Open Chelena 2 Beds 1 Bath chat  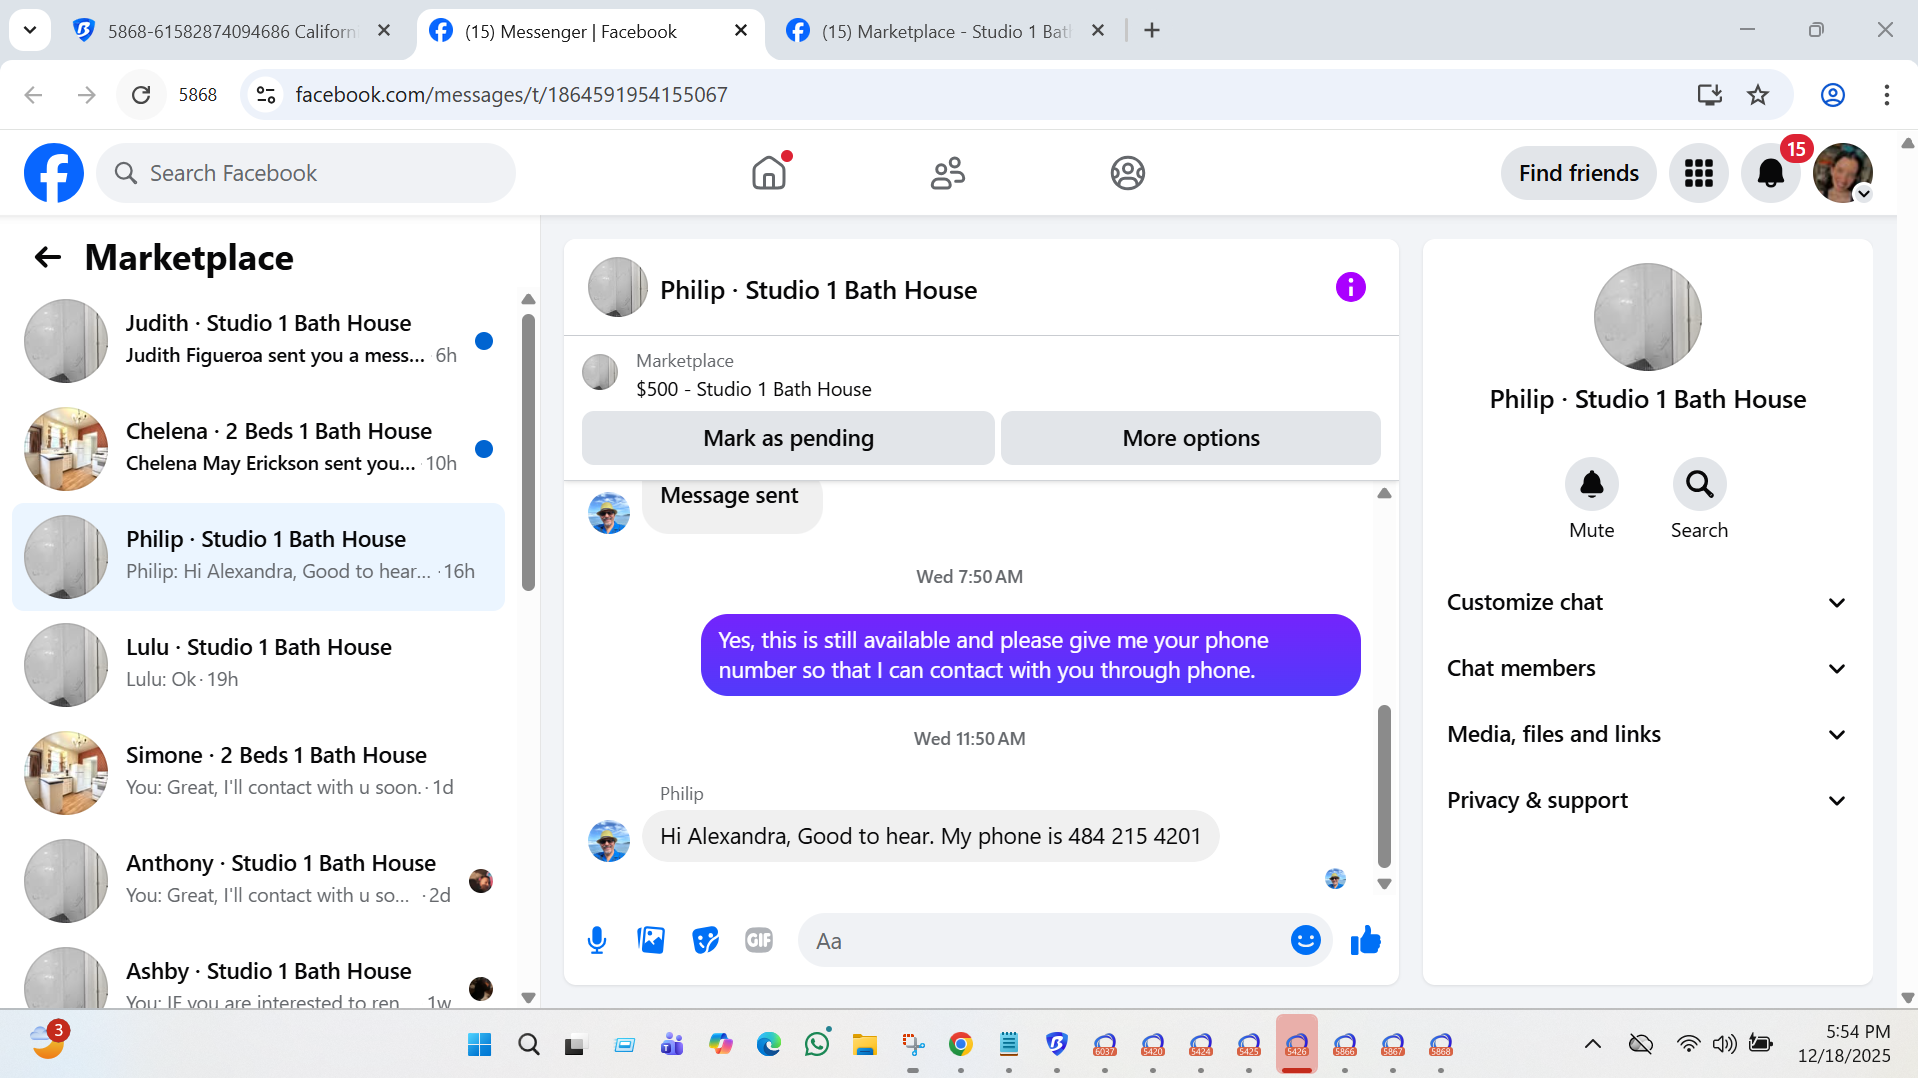tap(258, 449)
